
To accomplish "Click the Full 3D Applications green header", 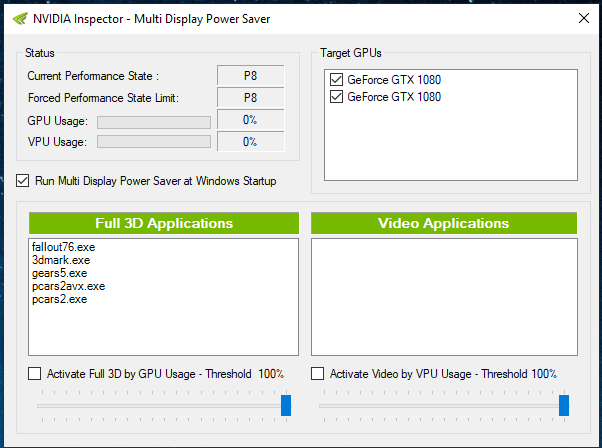I will click(x=164, y=223).
